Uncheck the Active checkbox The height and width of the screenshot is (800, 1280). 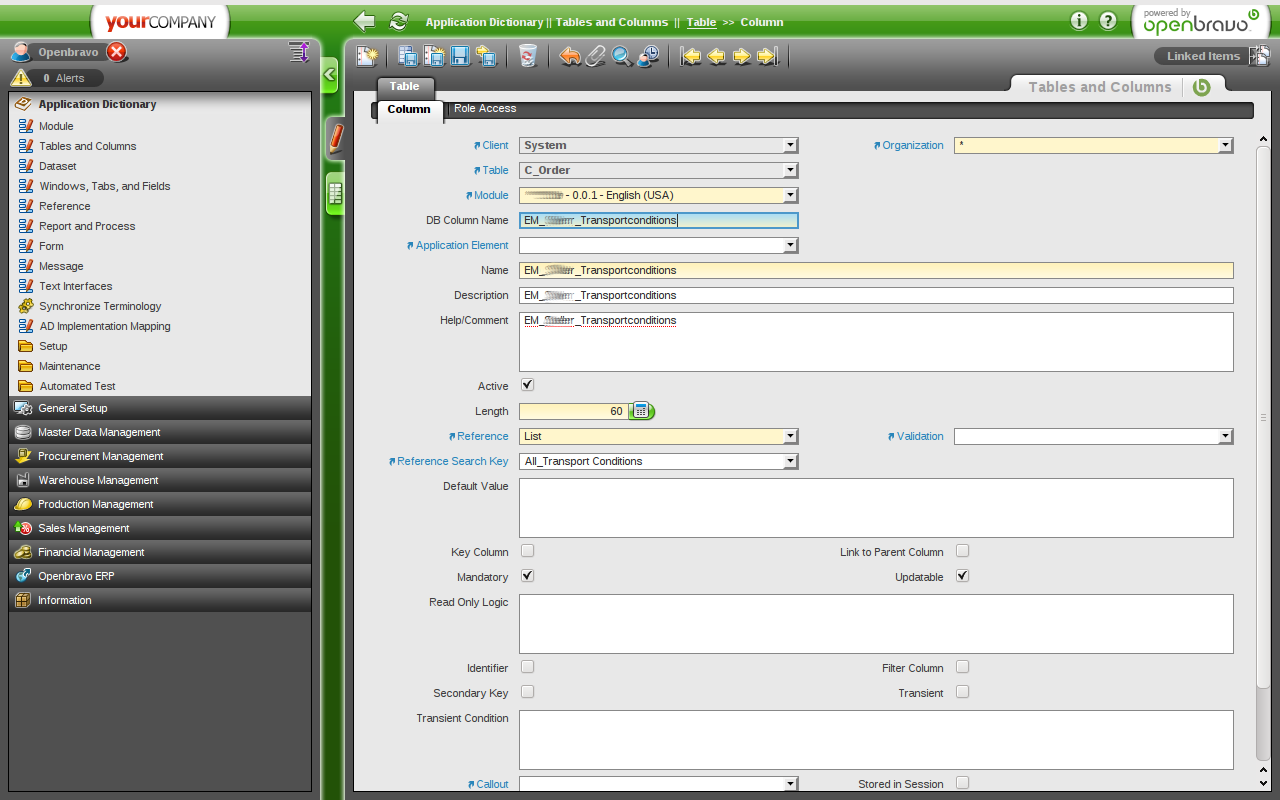pyautogui.click(x=527, y=385)
